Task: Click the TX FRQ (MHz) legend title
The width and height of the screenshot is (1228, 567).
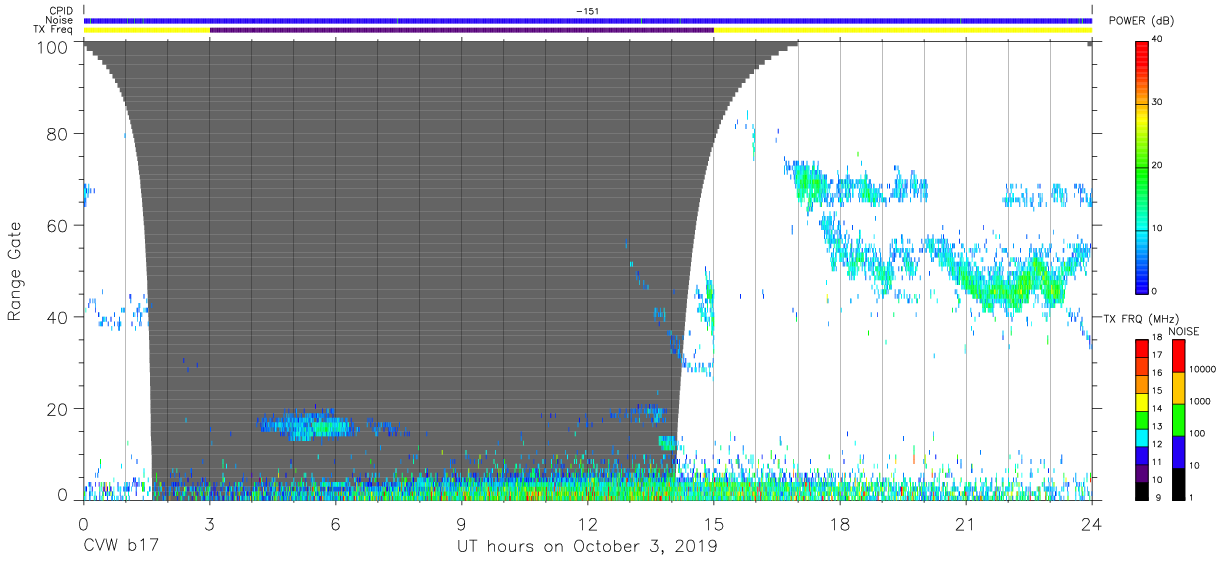Action: pyautogui.click(x=1141, y=318)
